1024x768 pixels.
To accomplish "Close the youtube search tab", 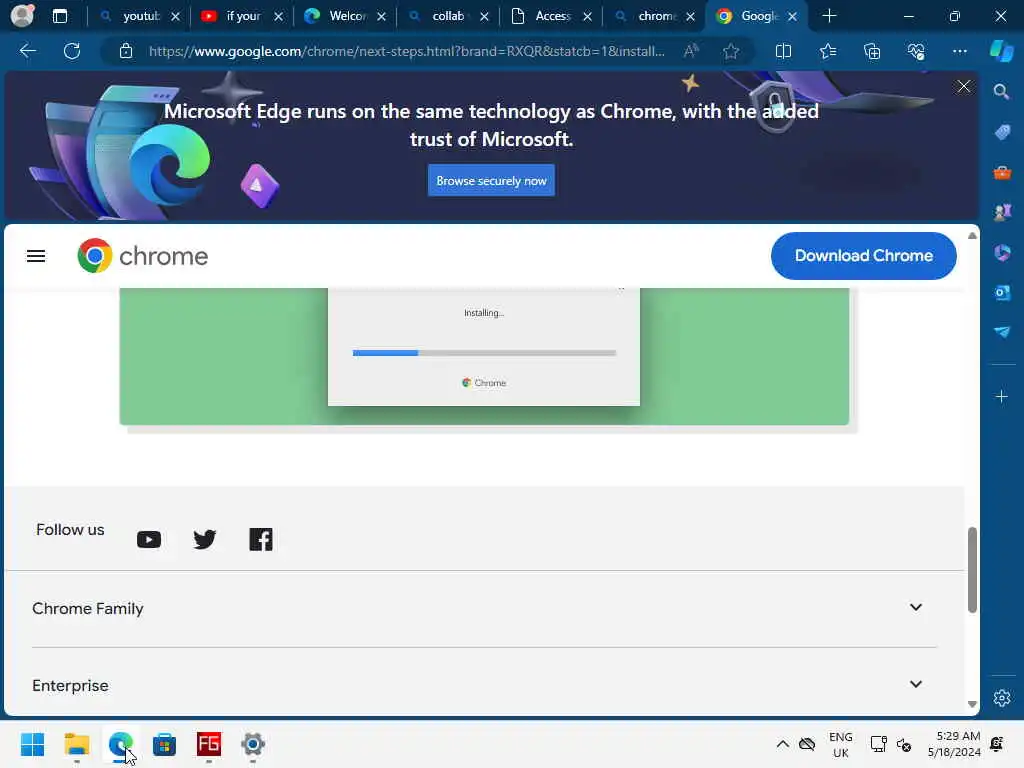I will click(175, 16).
